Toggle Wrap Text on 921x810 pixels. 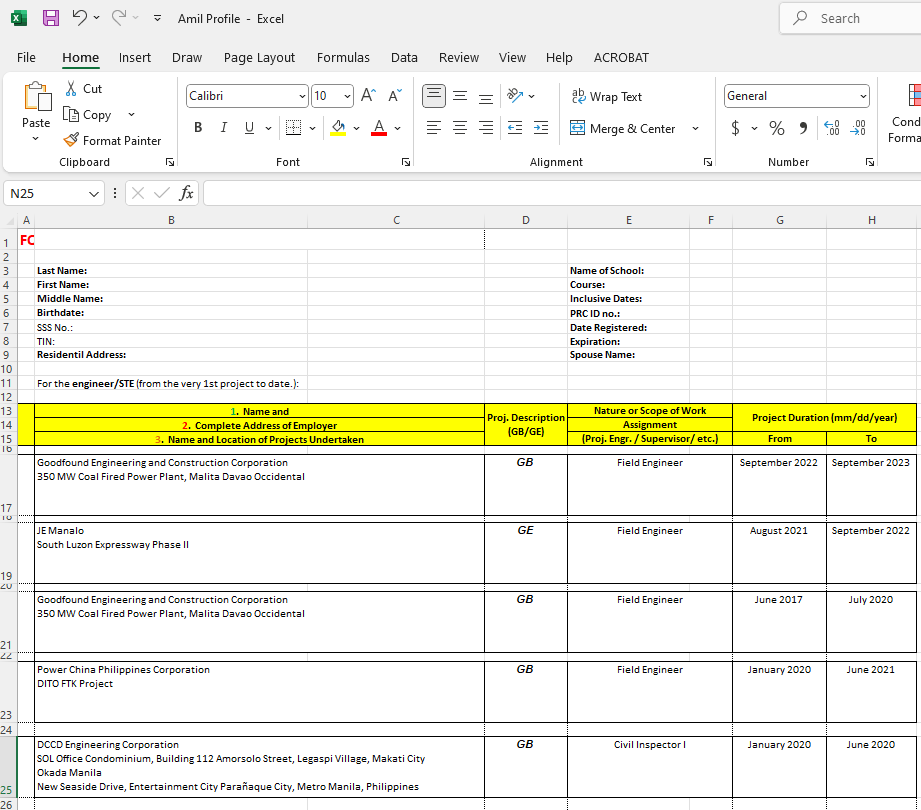click(606, 97)
